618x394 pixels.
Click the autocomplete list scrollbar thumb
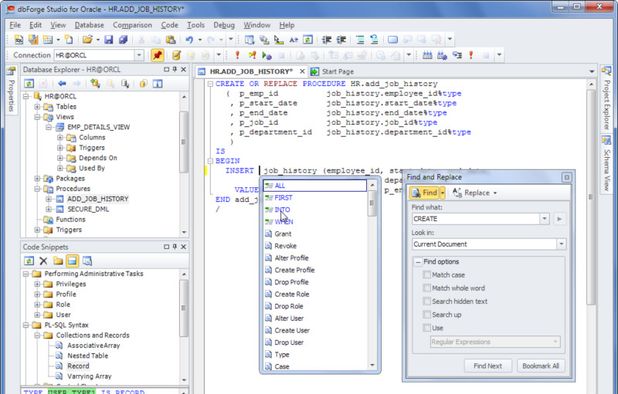(x=372, y=204)
